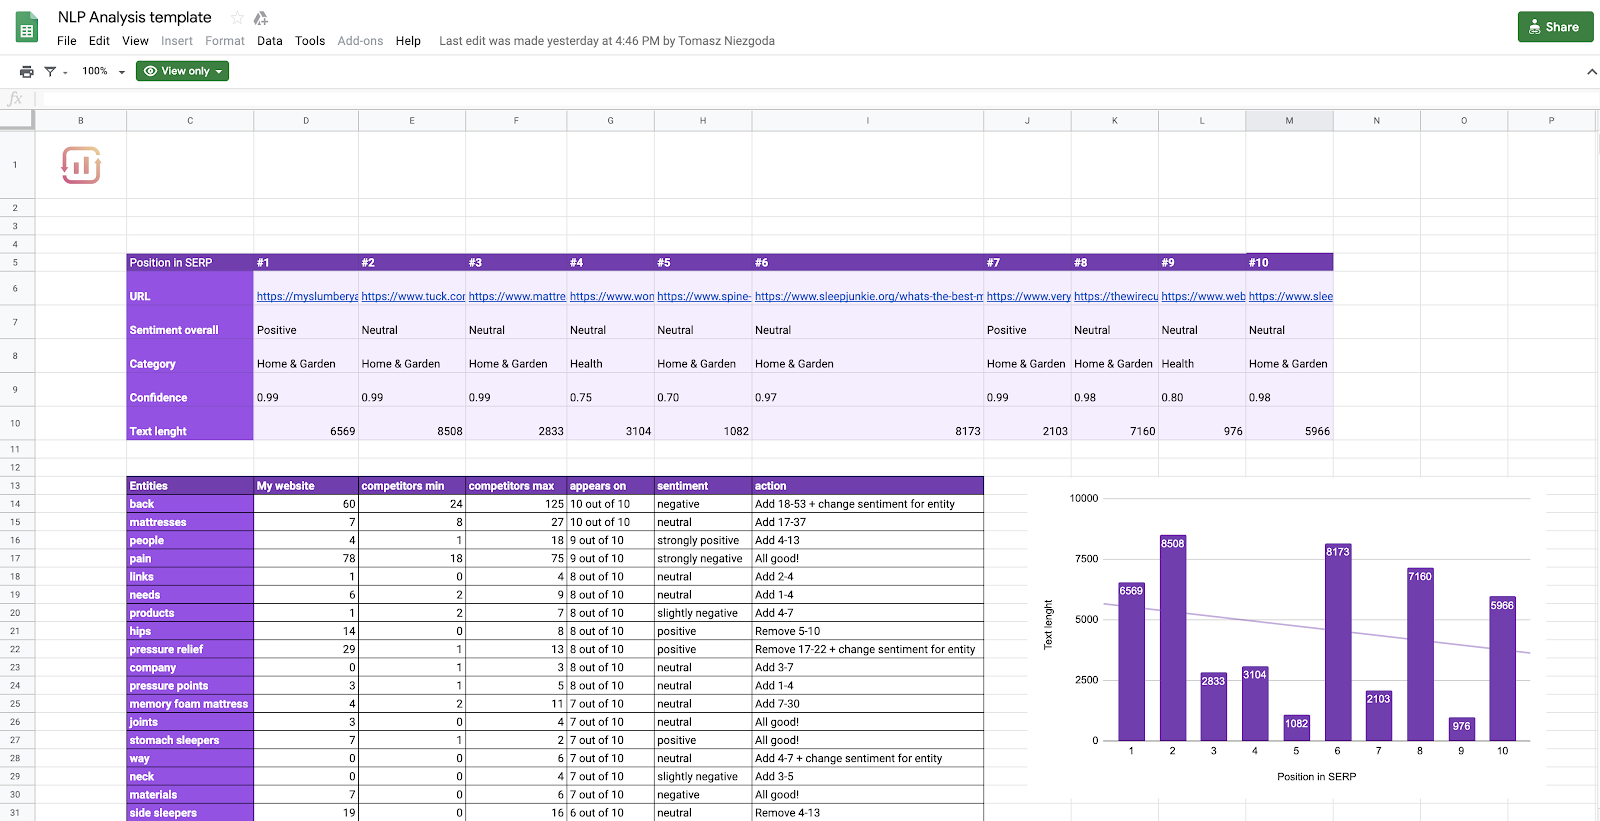Click the filter views icon

(50, 71)
